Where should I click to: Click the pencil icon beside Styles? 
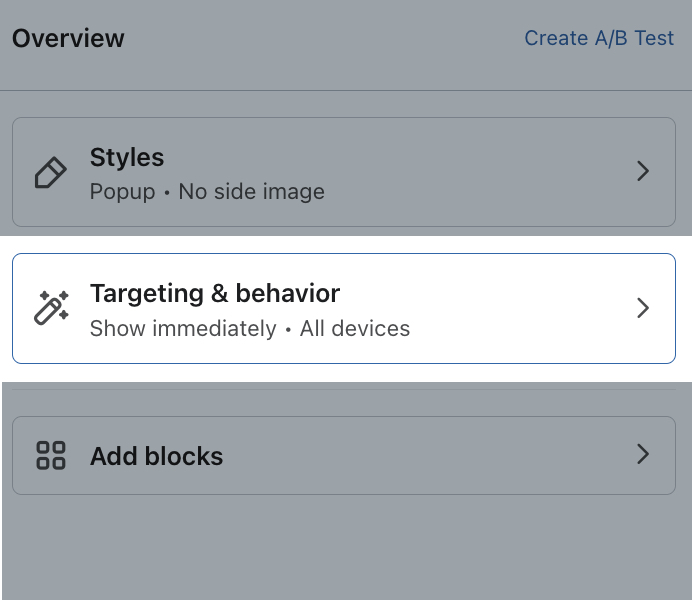(51, 172)
